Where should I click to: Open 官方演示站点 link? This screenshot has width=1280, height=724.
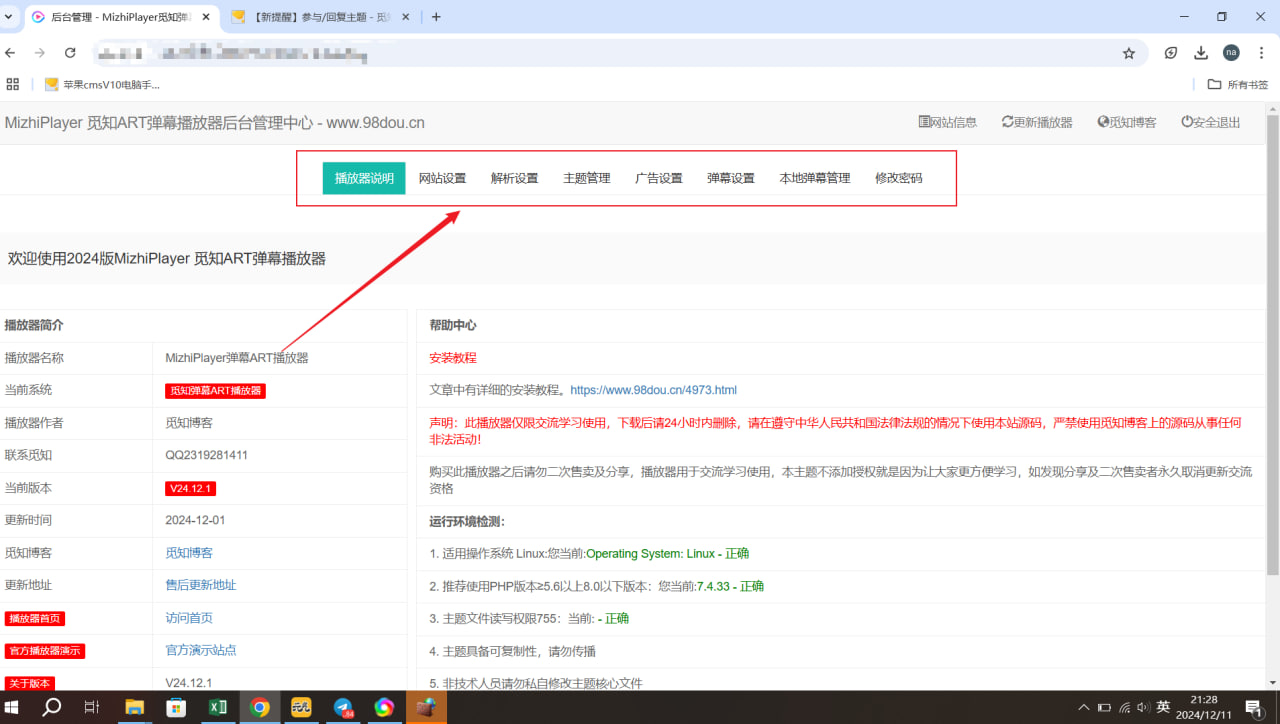201,650
